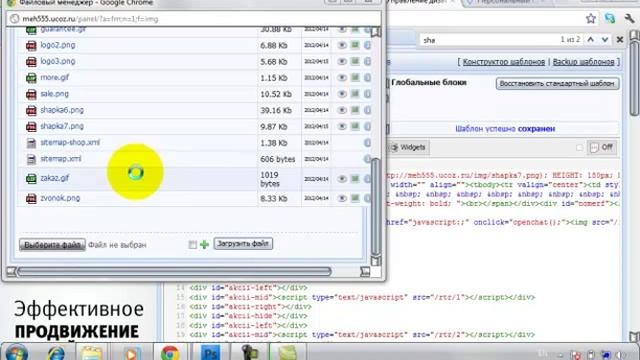Image resolution: width=640 pixels, height=360 pixels.
Task: Click the '39.16 Kb' size cell
Action: click(276, 111)
